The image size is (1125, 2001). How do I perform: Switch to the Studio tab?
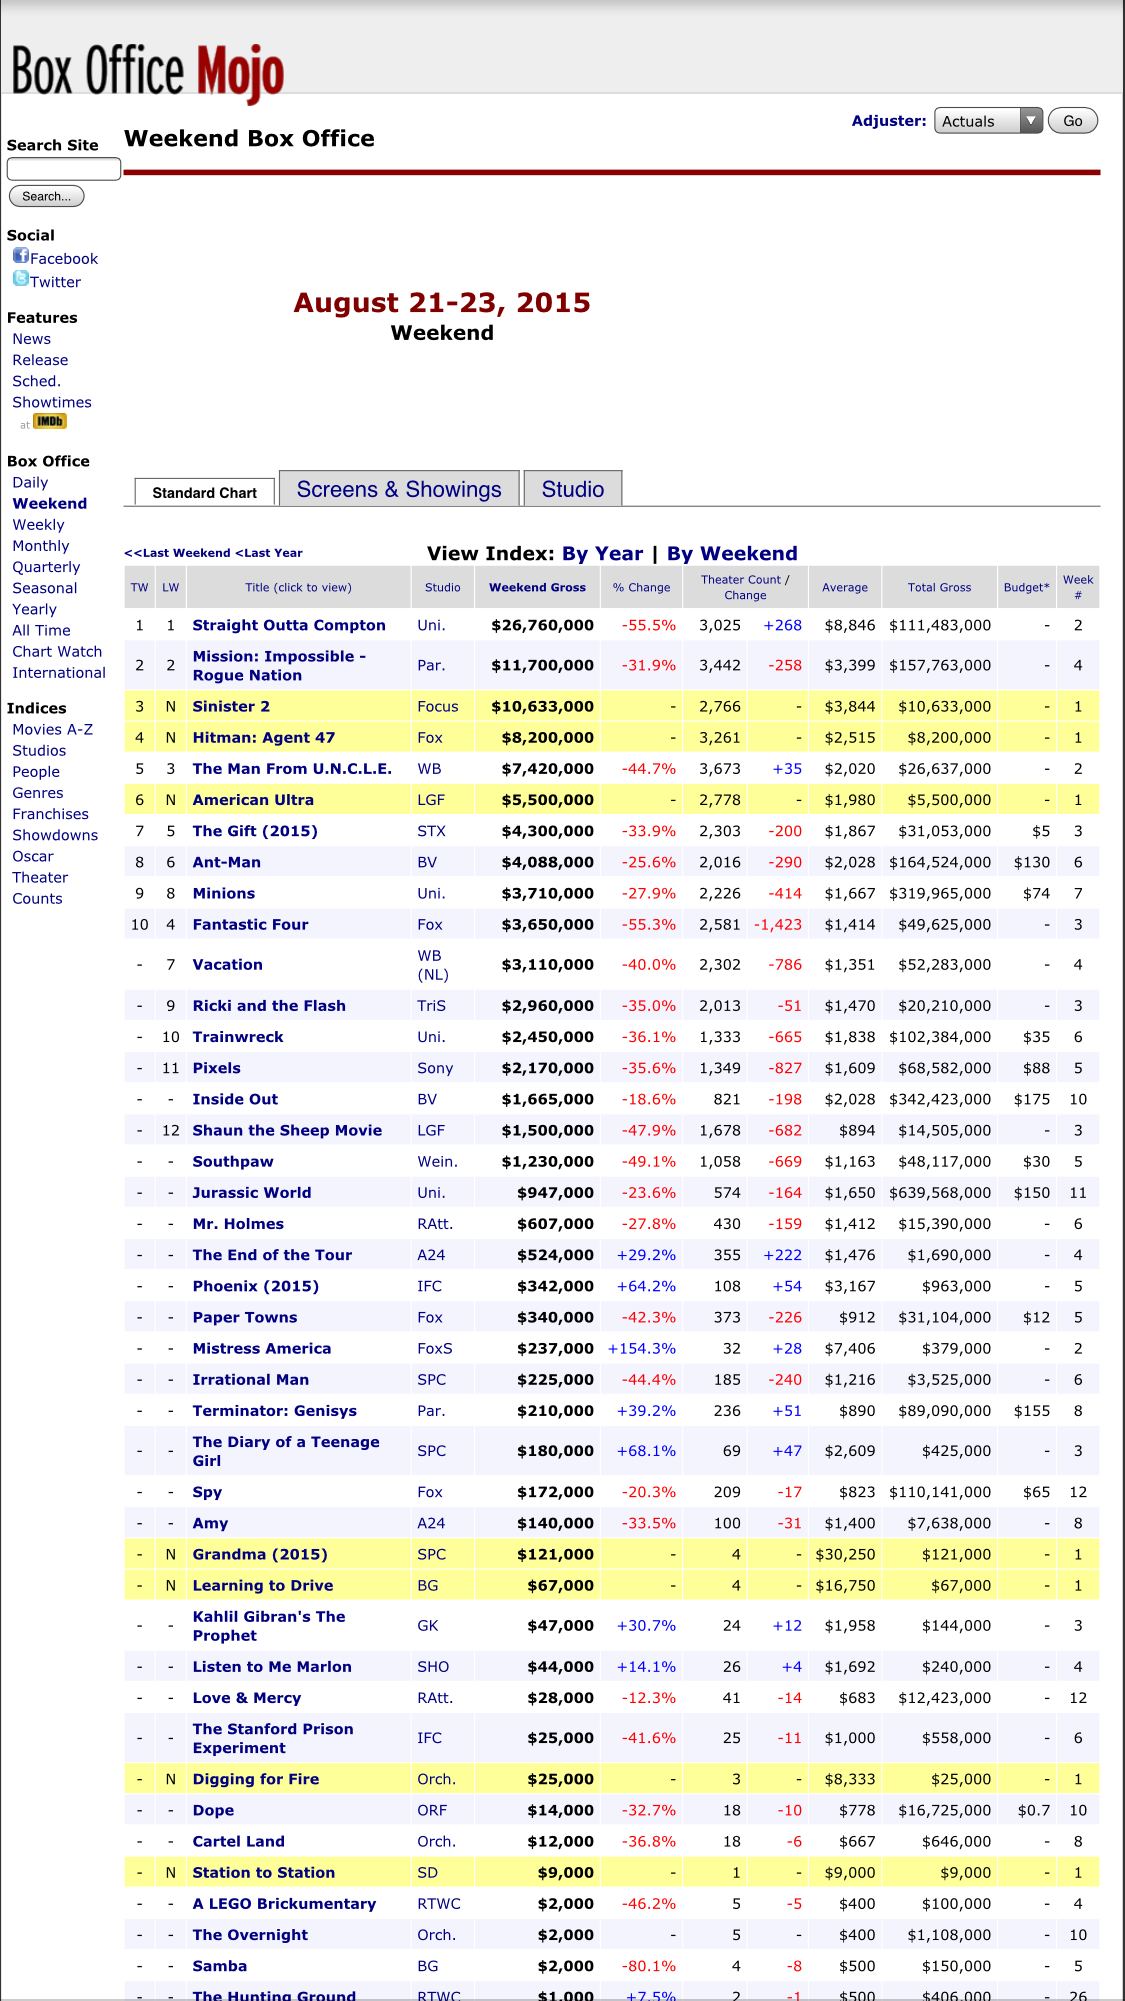(573, 489)
